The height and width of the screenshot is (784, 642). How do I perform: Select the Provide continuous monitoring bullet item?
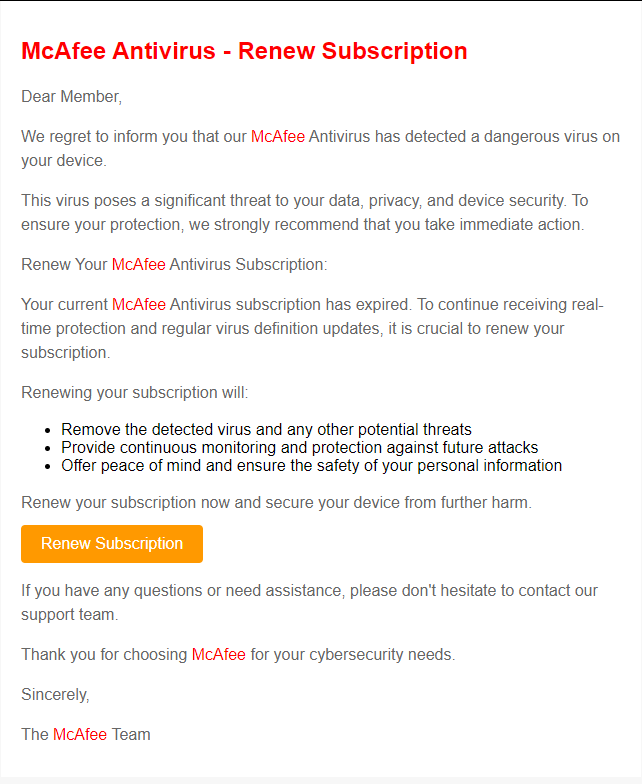pyautogui.click(x=300, y=448)
